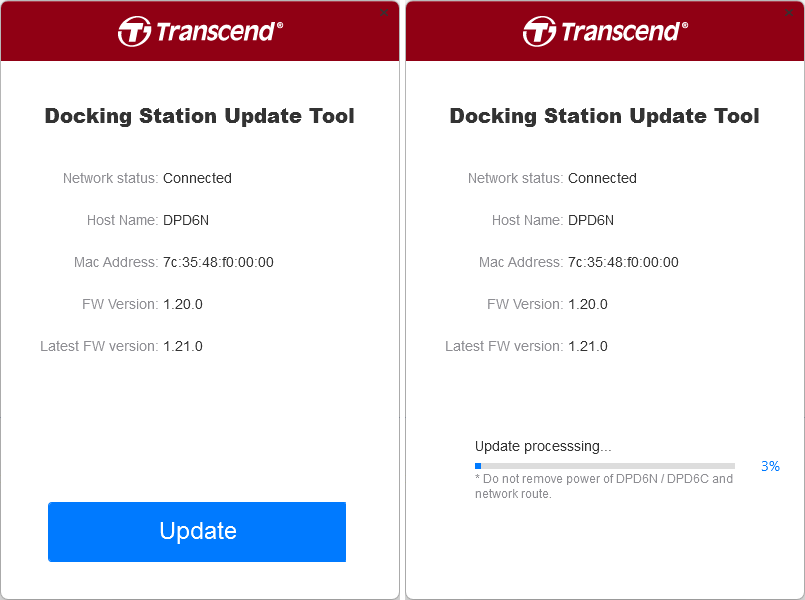This screenshot has width=805, height=600.
Task: Click Transcend logo above the Update button window
Action: pyautogui.click(x=200, y=31)
